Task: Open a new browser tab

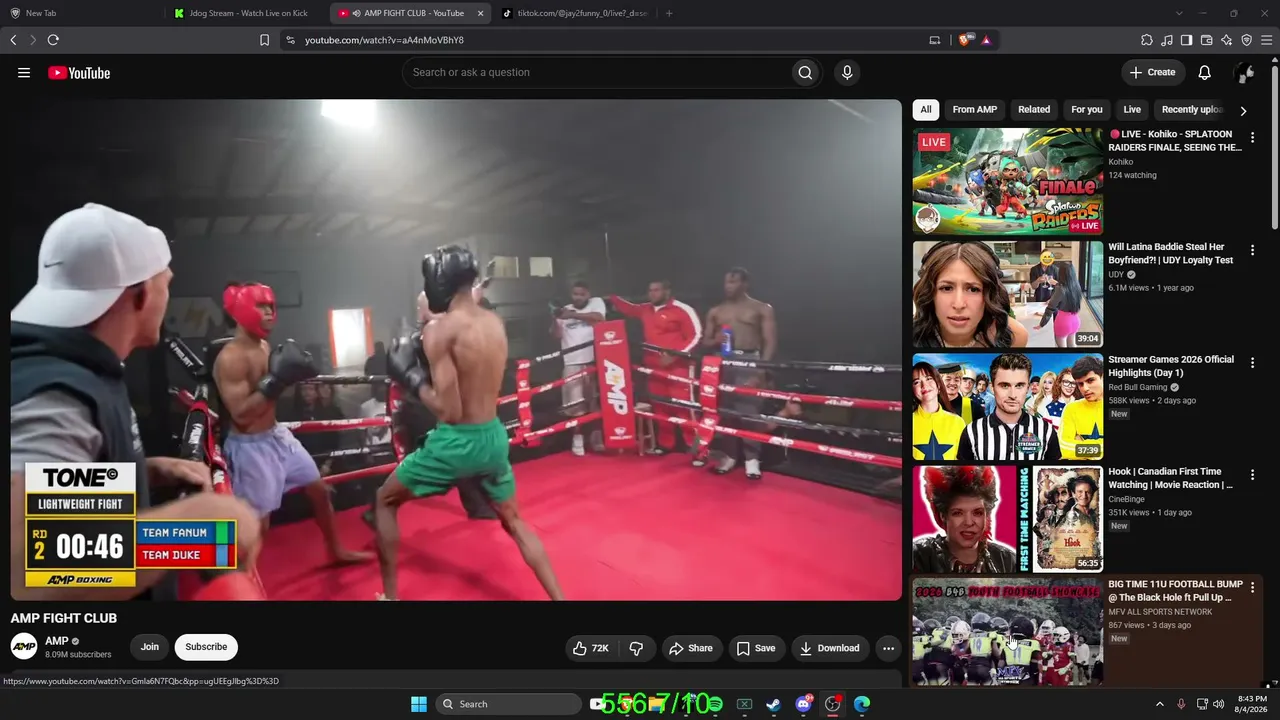Action: click(x=669, y=13)
